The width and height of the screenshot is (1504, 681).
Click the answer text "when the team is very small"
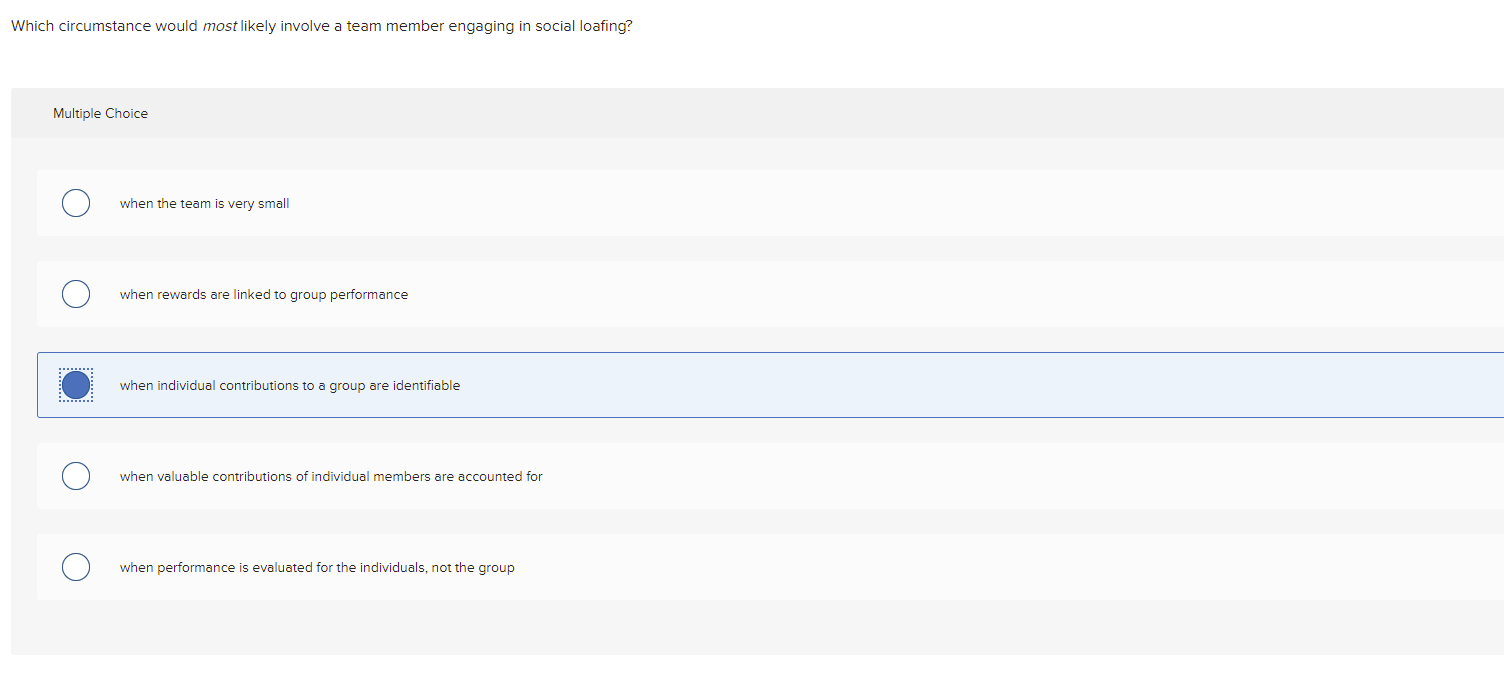pyautogui.click(x=204, y=204)
